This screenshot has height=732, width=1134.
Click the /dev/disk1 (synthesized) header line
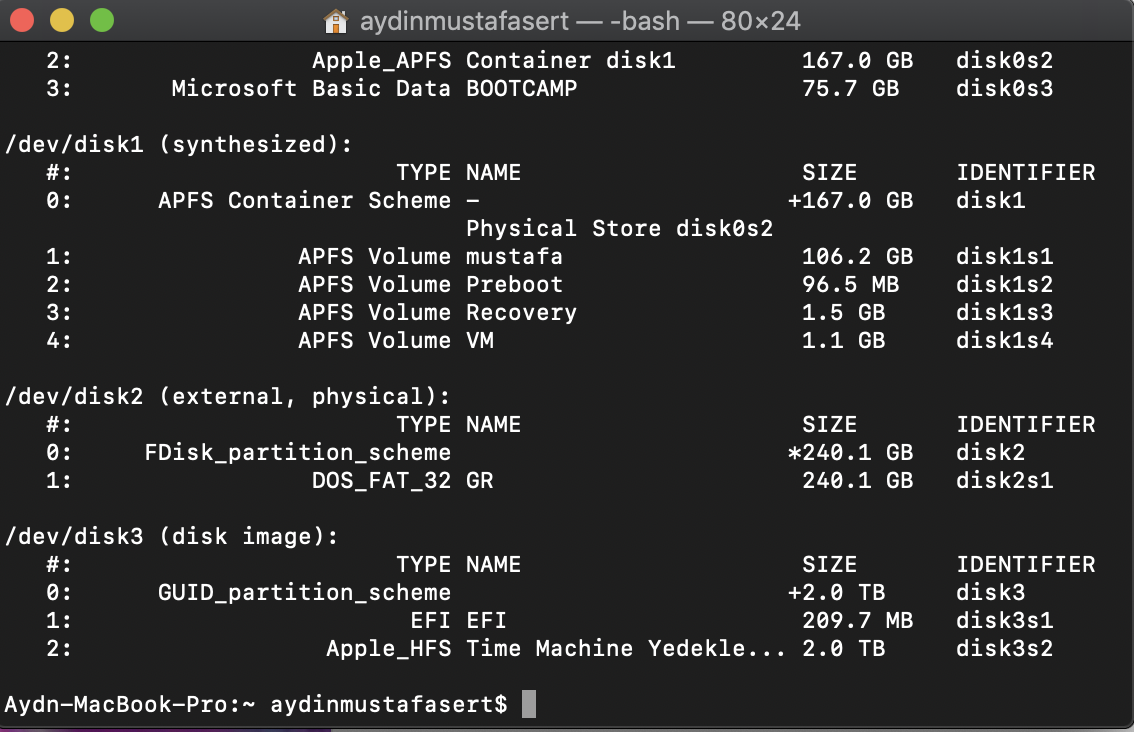point(179,144)
